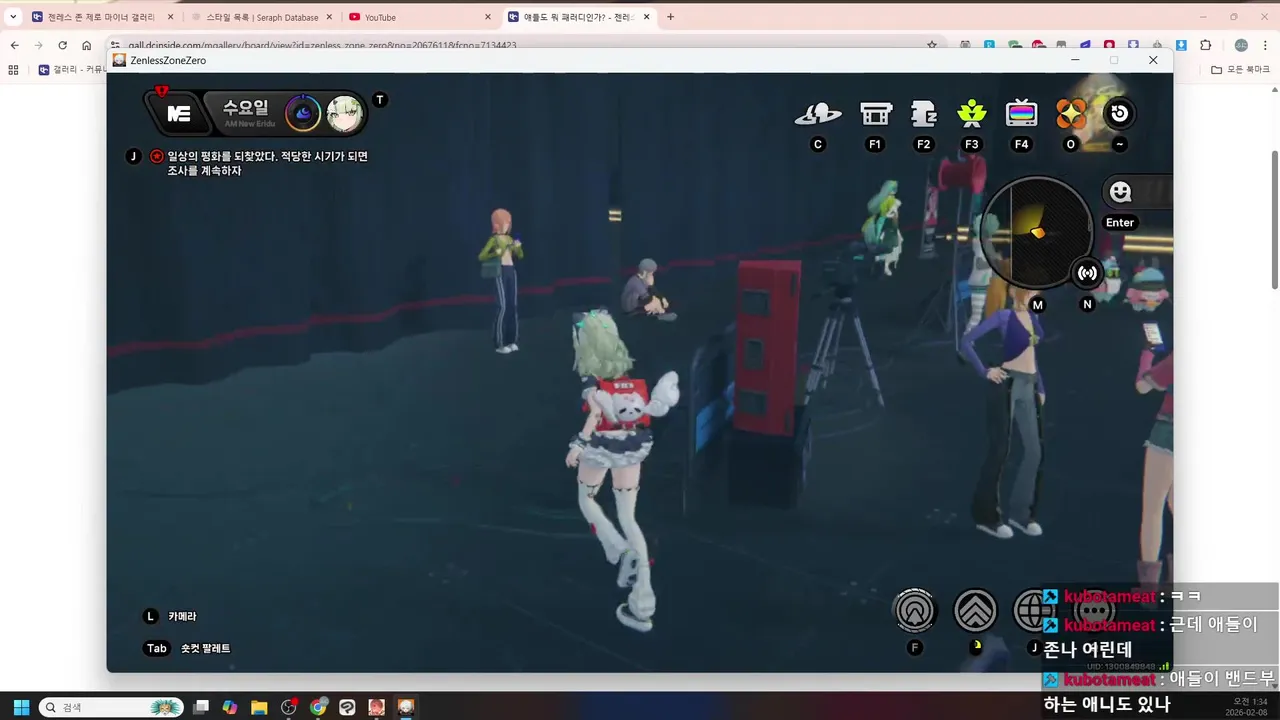Open the 갤러리 bookmark in bookmarks bar
Screen dimensions: 1280x720
[x=71, y=70]
